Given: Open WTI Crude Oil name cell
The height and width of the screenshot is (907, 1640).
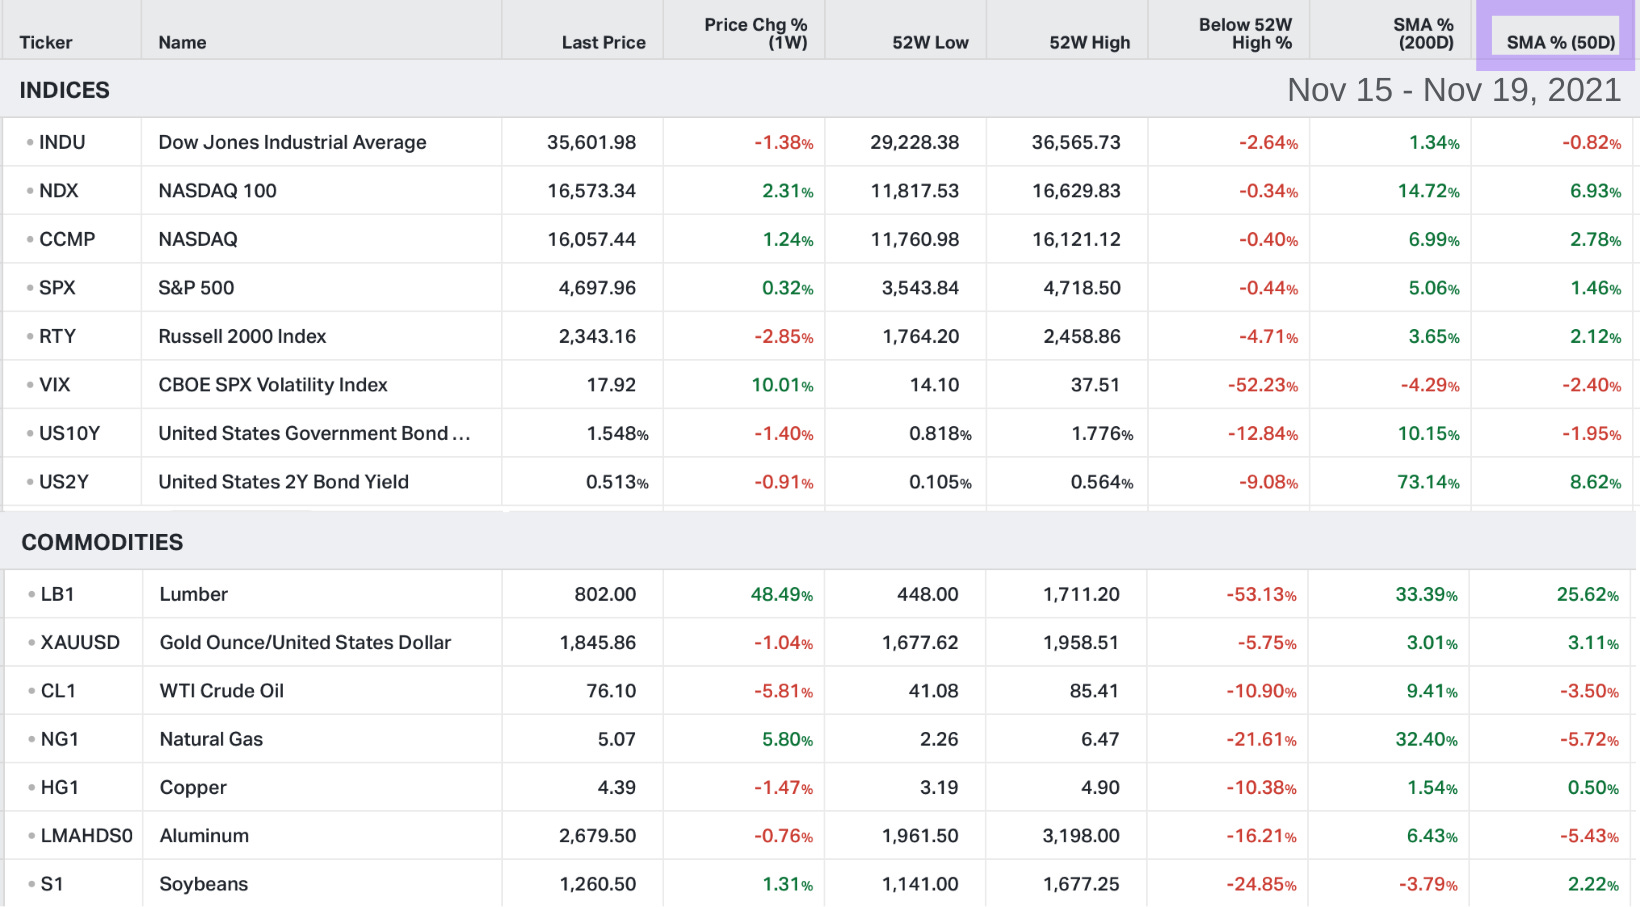Looking at the screenshot, I should [x=222, y=690].
